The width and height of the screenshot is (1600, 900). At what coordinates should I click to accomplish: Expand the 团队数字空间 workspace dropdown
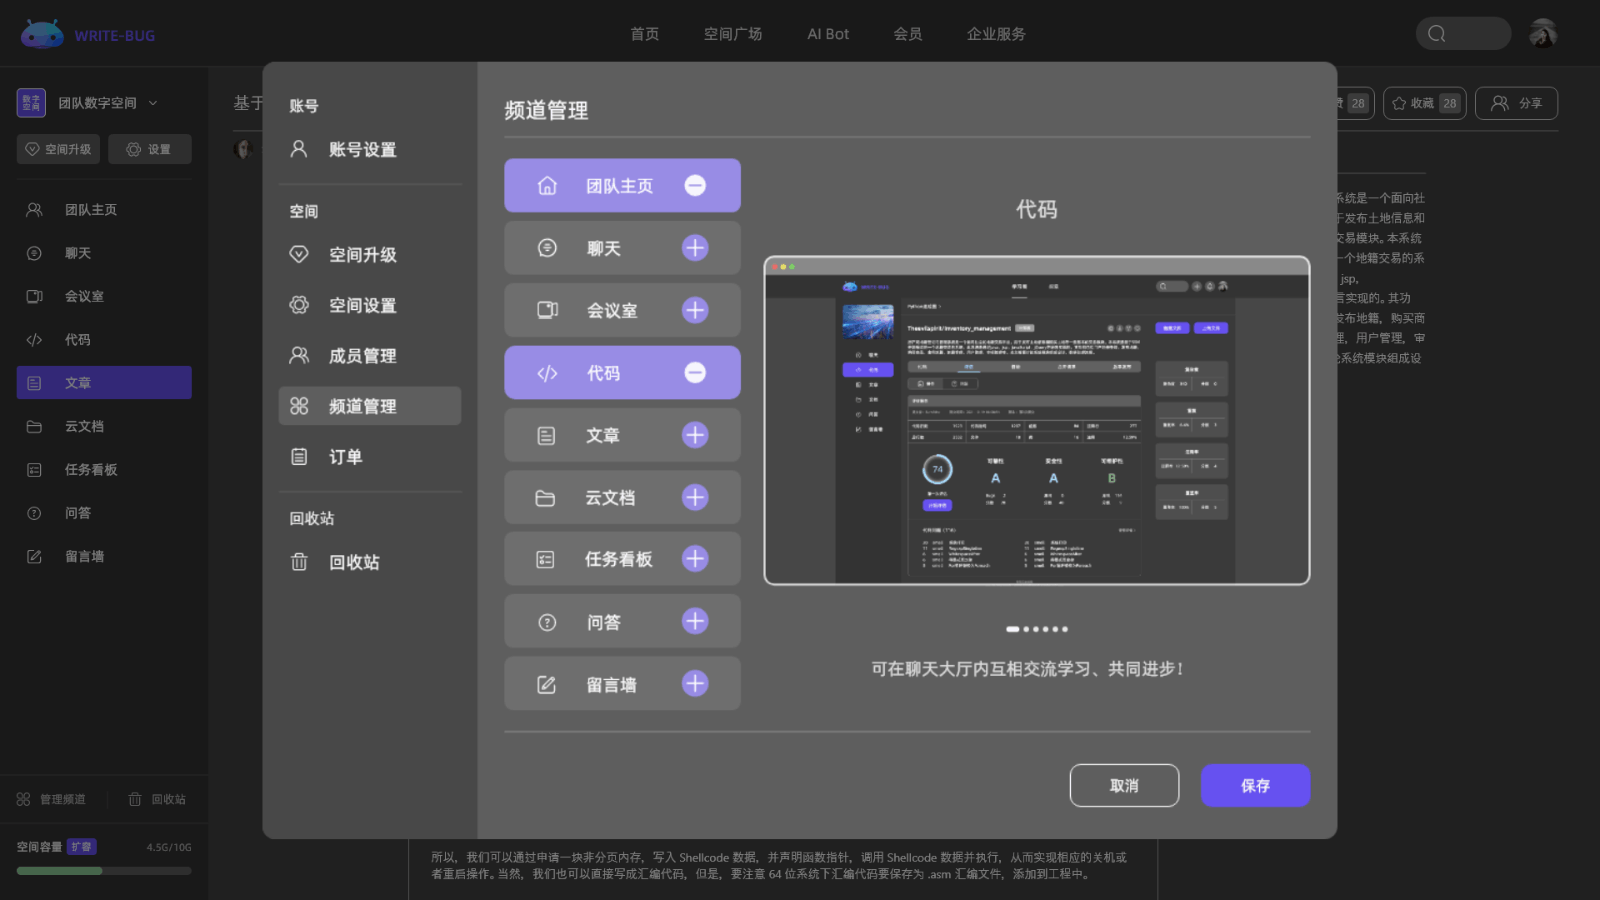[152, 102]
